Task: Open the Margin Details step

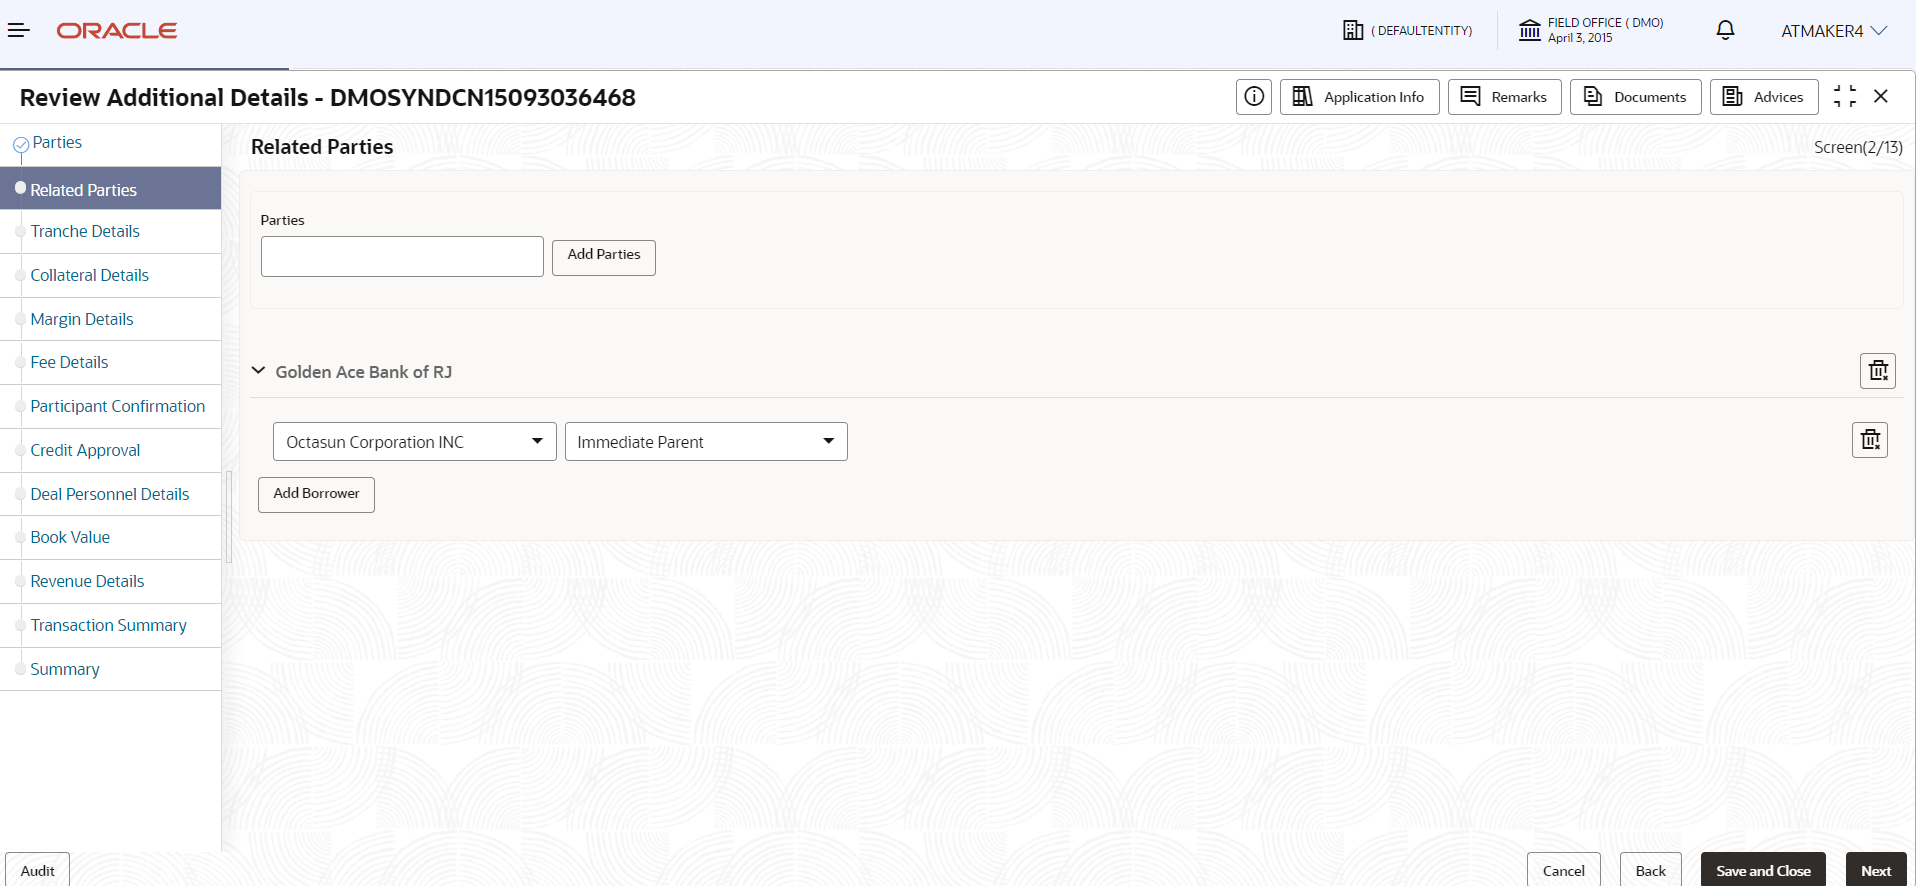Action: (x=82, y=319)
